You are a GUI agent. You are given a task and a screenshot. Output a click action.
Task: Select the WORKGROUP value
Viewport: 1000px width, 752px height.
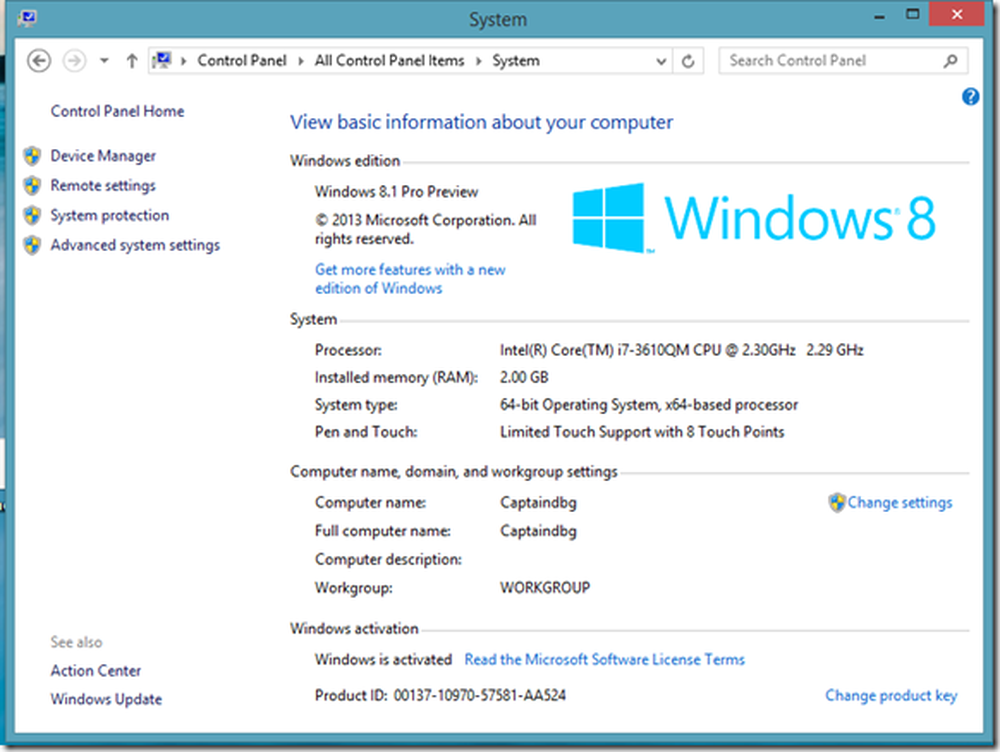click(x=545, y=587)
